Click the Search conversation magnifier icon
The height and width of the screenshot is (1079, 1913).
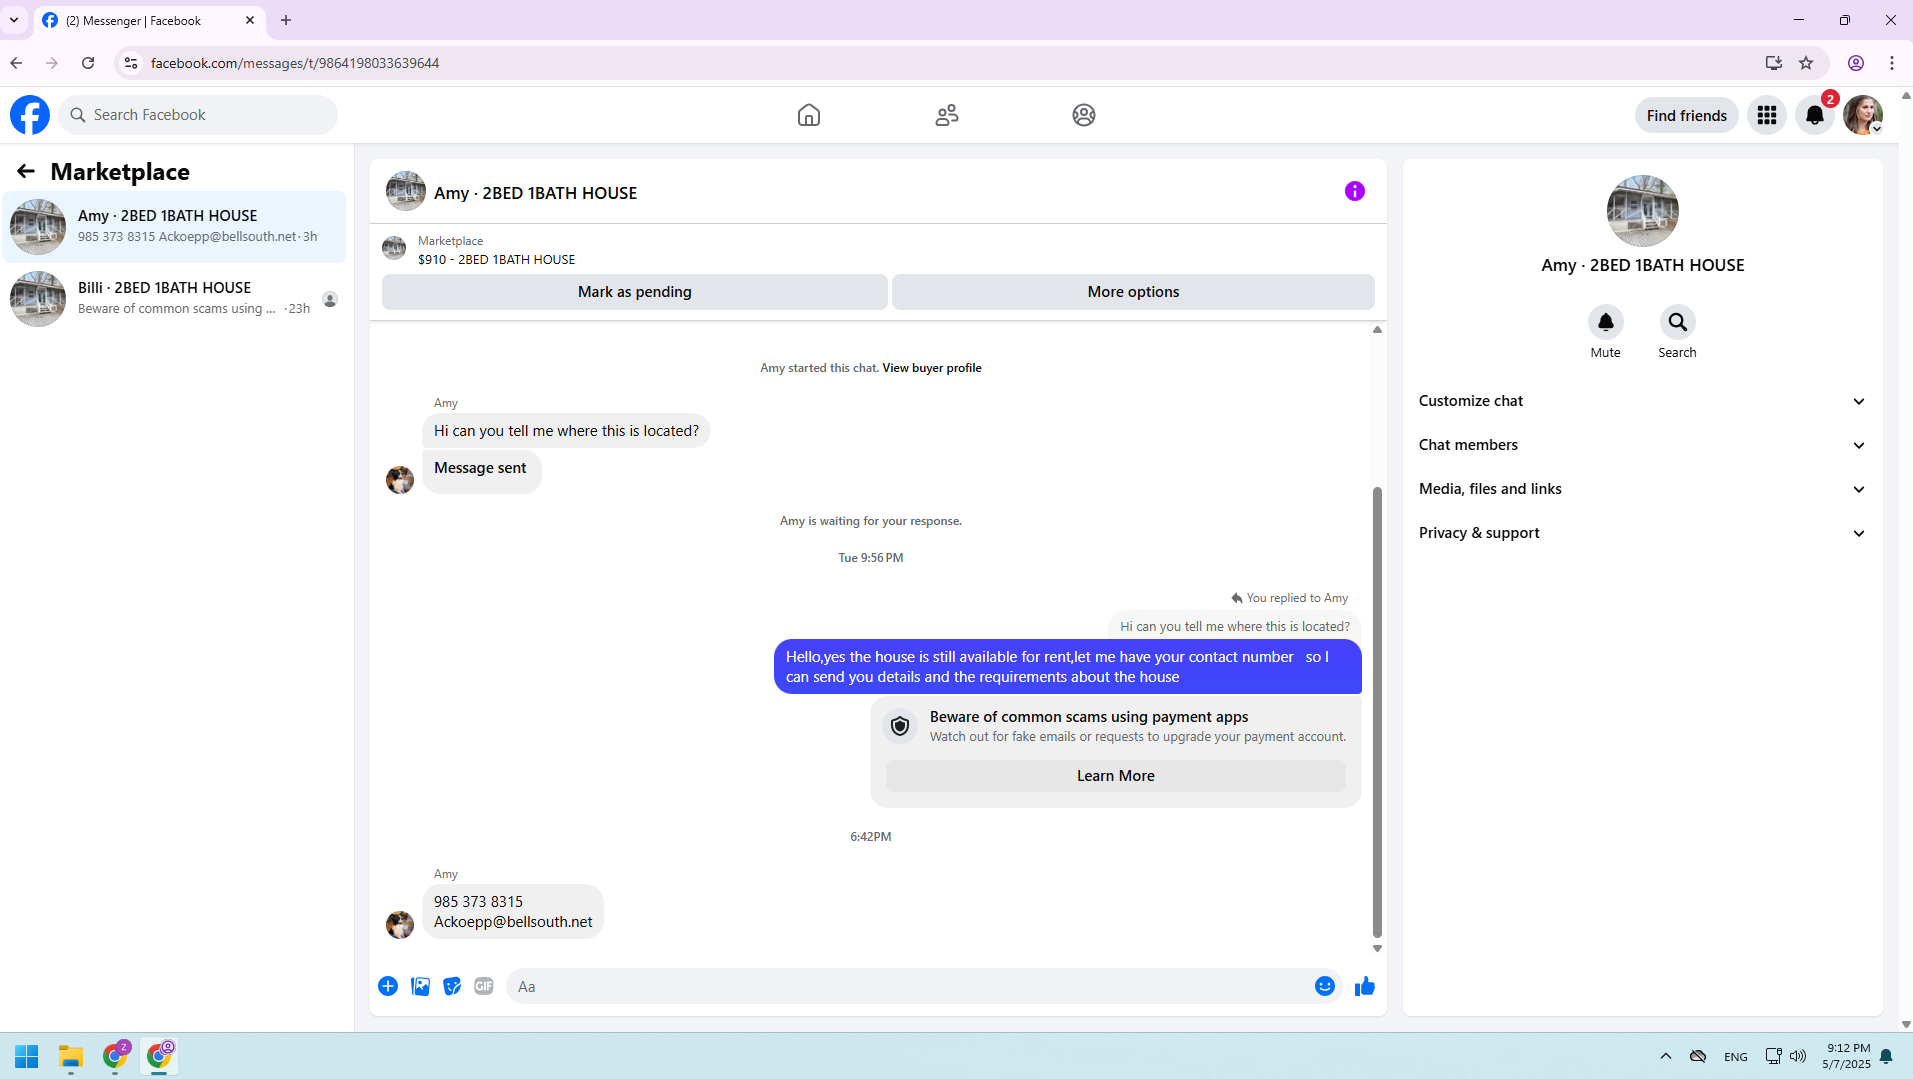pyautogui.click(x=1677, y=322)
